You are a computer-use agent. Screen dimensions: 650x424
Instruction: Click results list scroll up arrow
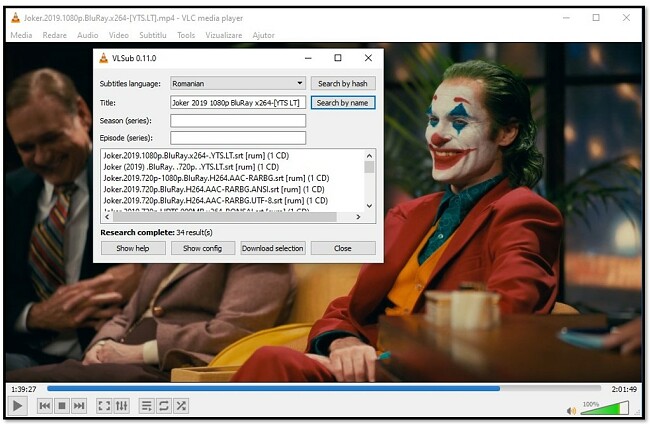click(369, 156)
